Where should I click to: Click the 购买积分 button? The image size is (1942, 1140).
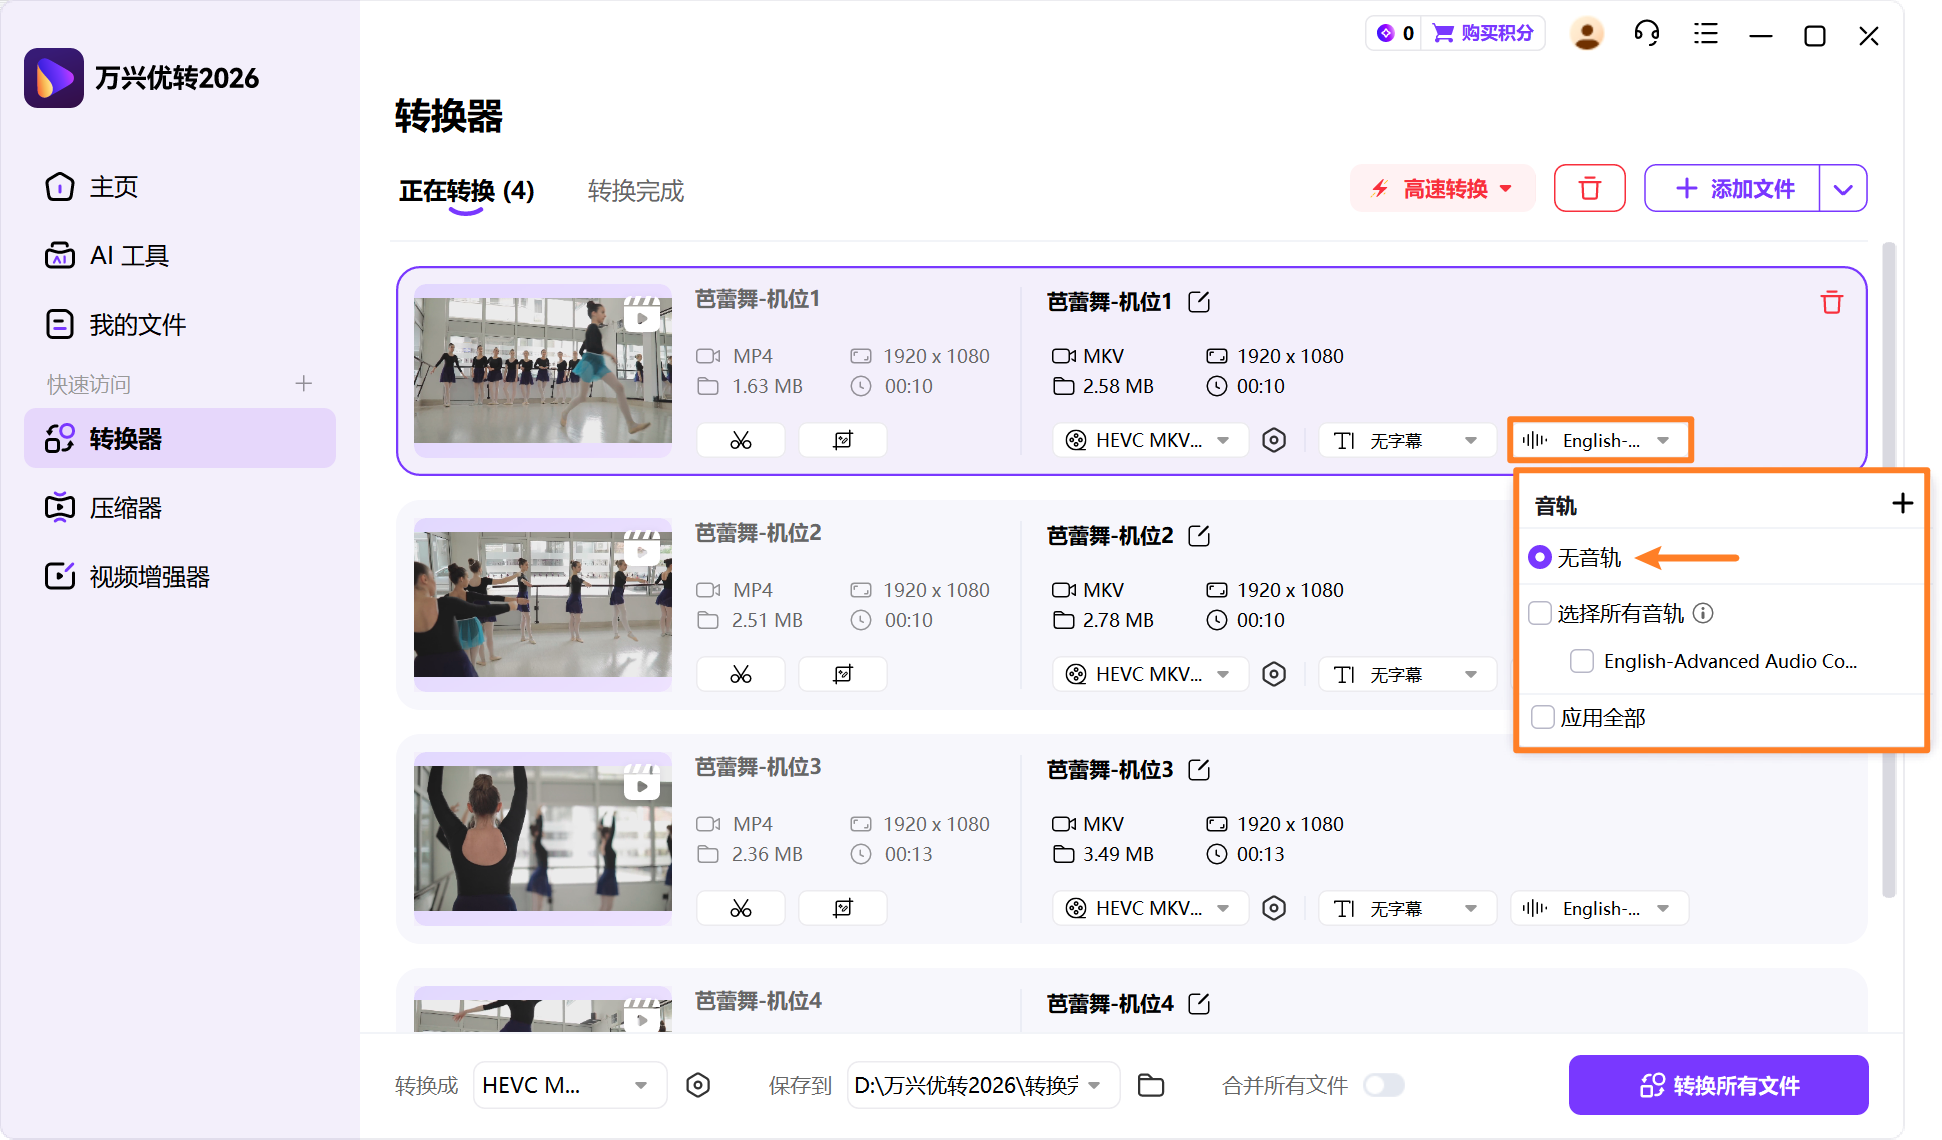(x=1484, y=33)
